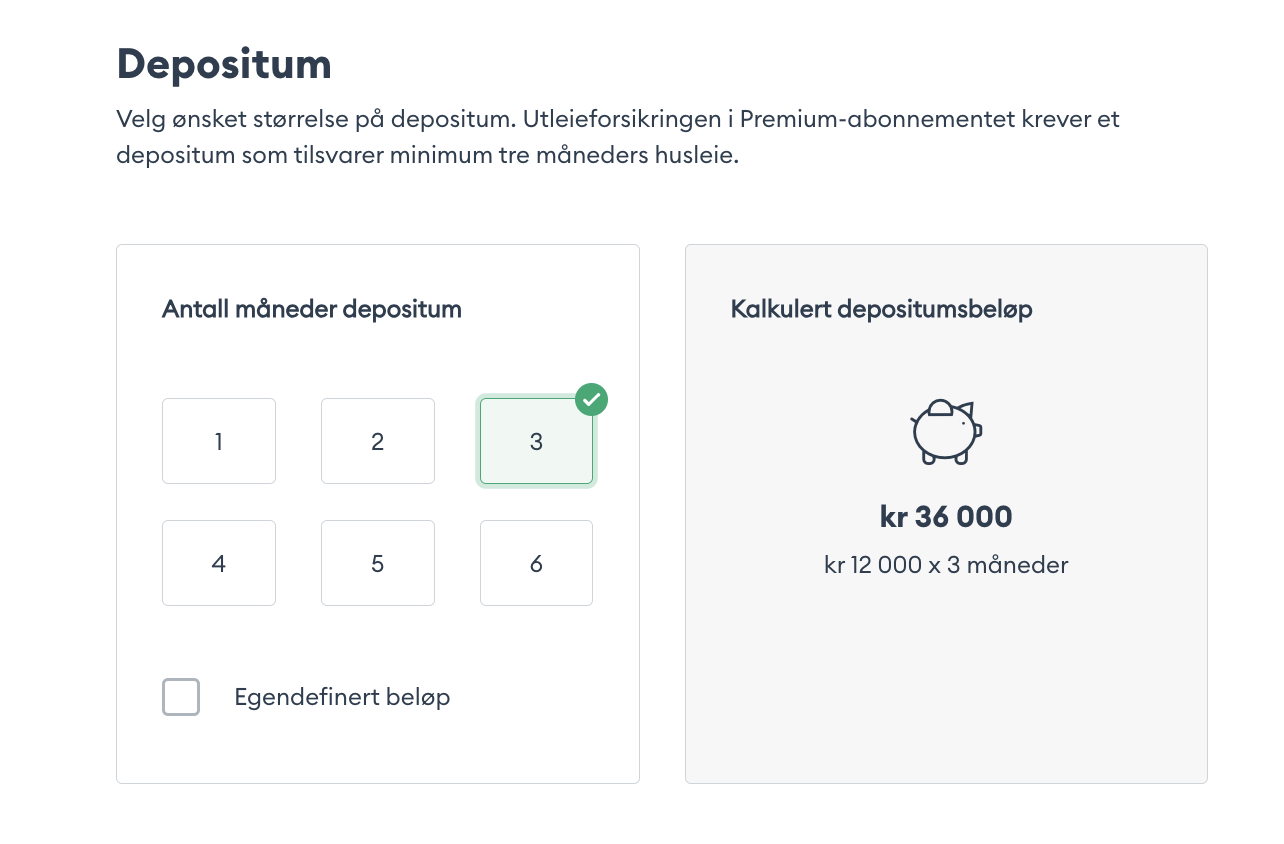
Task: Click the 'kr 36 000' amount
Action: pyautogui.click(x=946, y=517)
